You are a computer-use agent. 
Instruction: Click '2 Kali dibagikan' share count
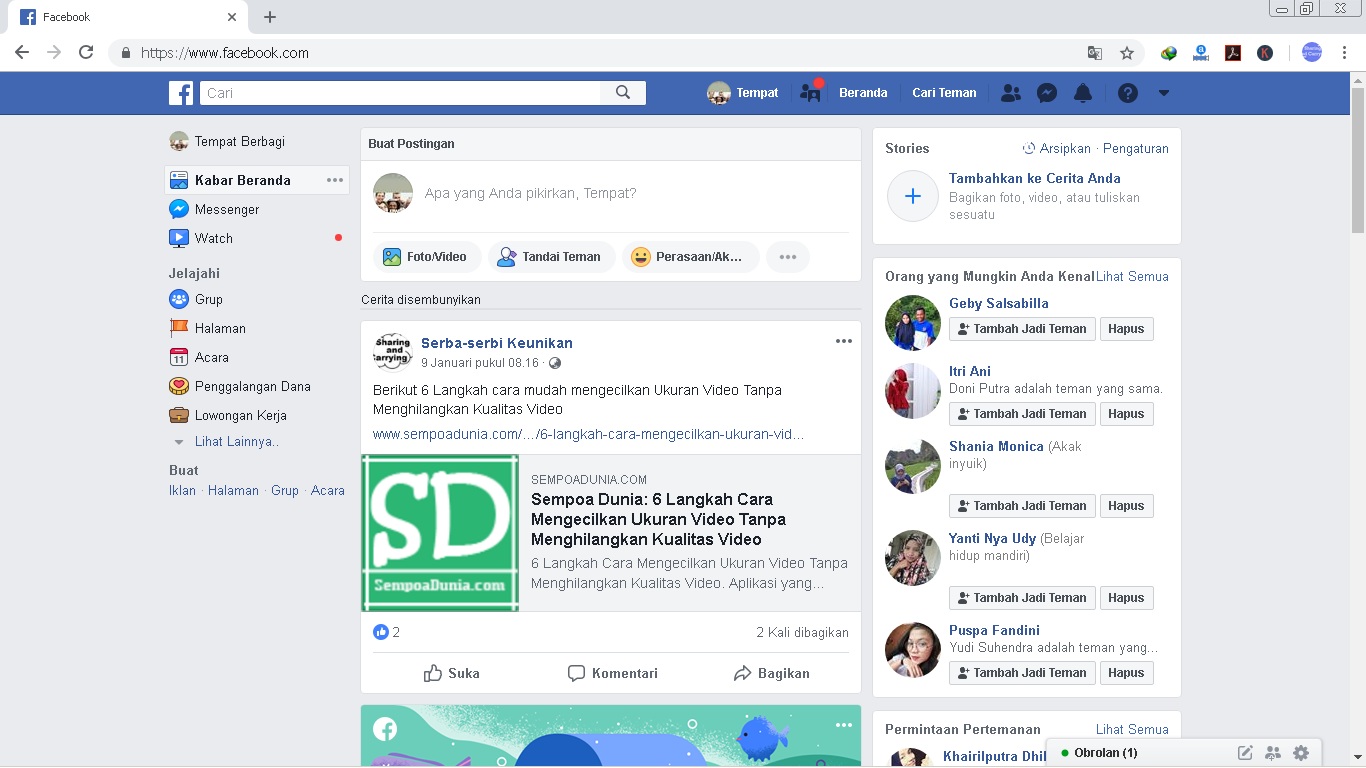(x=802, y=632)
